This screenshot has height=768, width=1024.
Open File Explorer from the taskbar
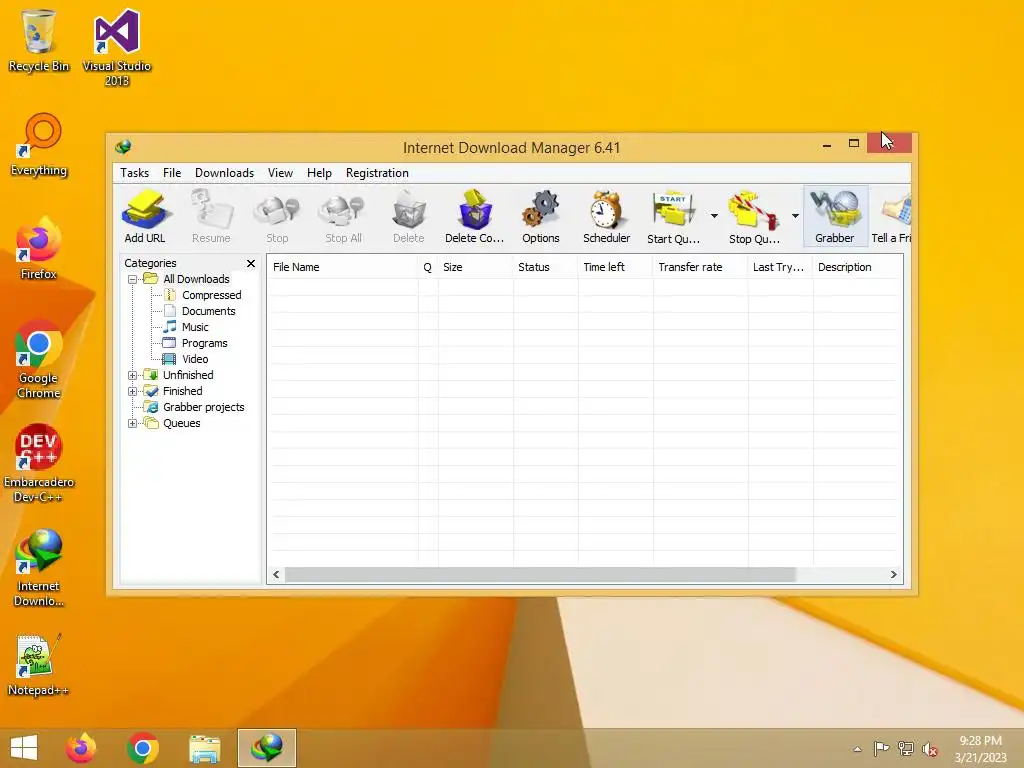204,748
